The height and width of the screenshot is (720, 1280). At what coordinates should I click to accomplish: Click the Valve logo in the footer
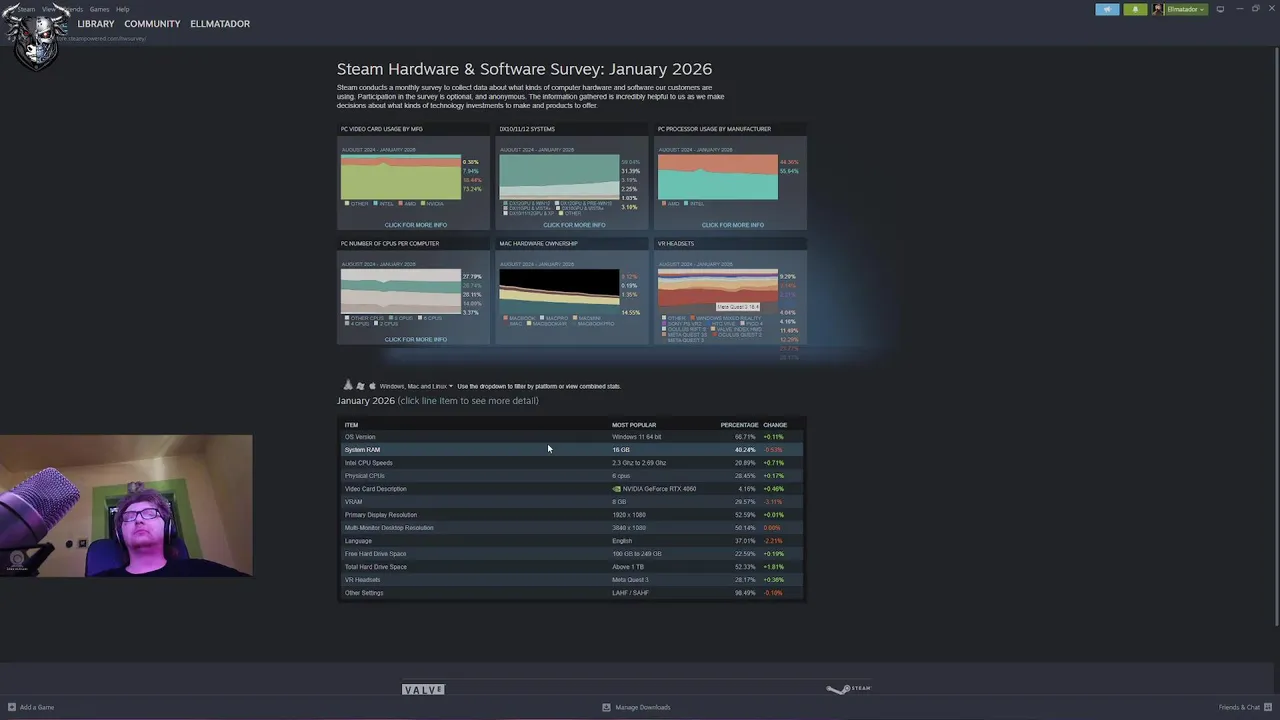pyautogui.click(x=423, y=690)
